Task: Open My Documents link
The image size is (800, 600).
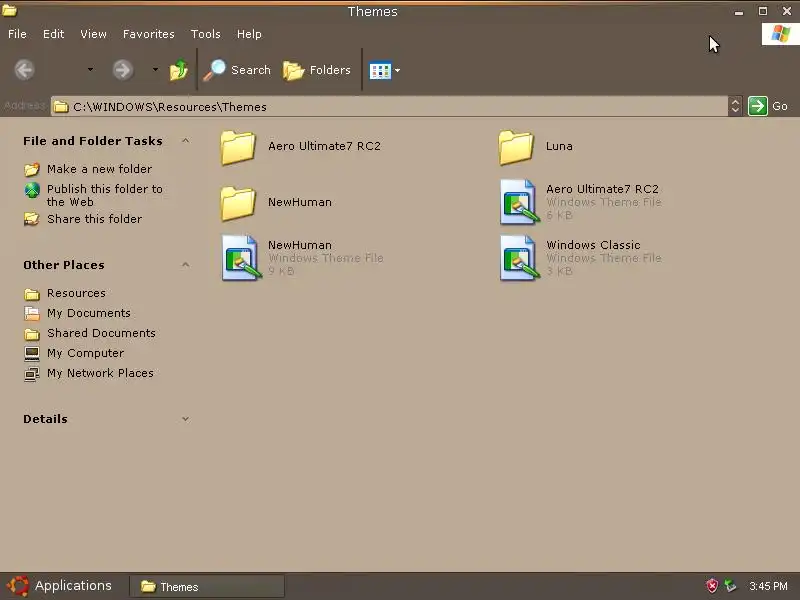Action: click(x=89, y=313)
